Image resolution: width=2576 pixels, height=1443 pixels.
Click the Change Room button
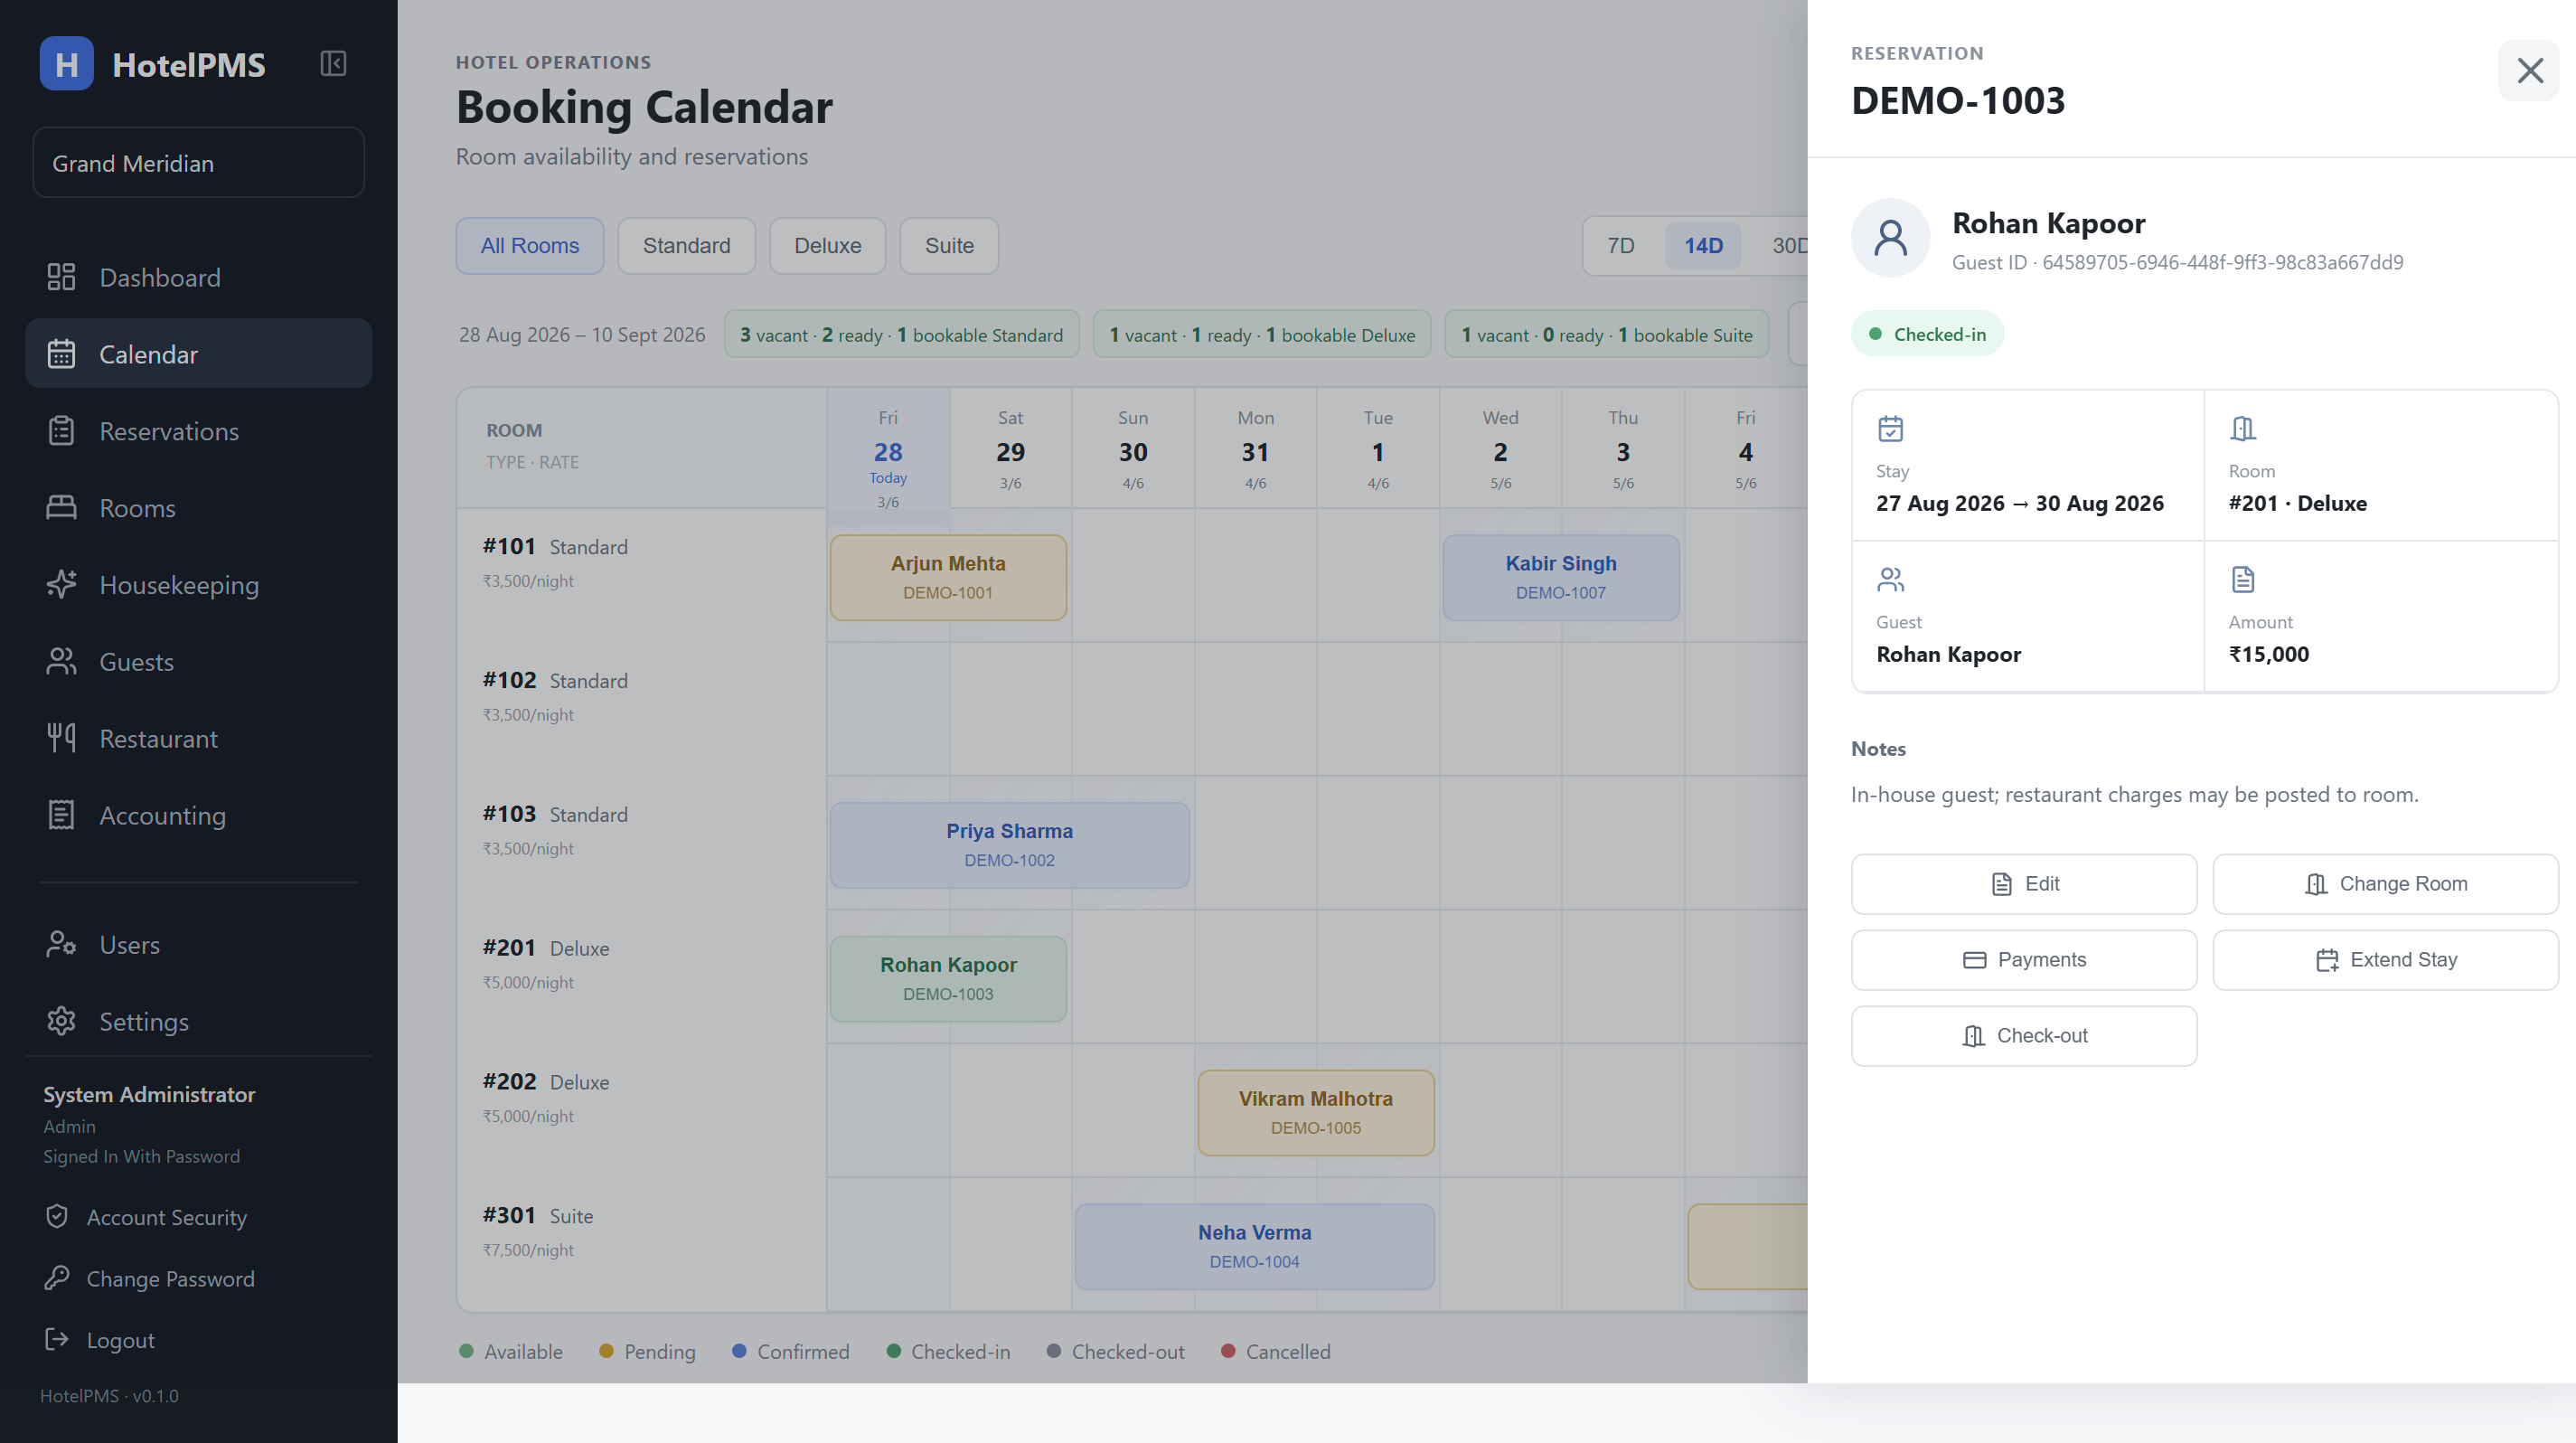pos(2386,884)
